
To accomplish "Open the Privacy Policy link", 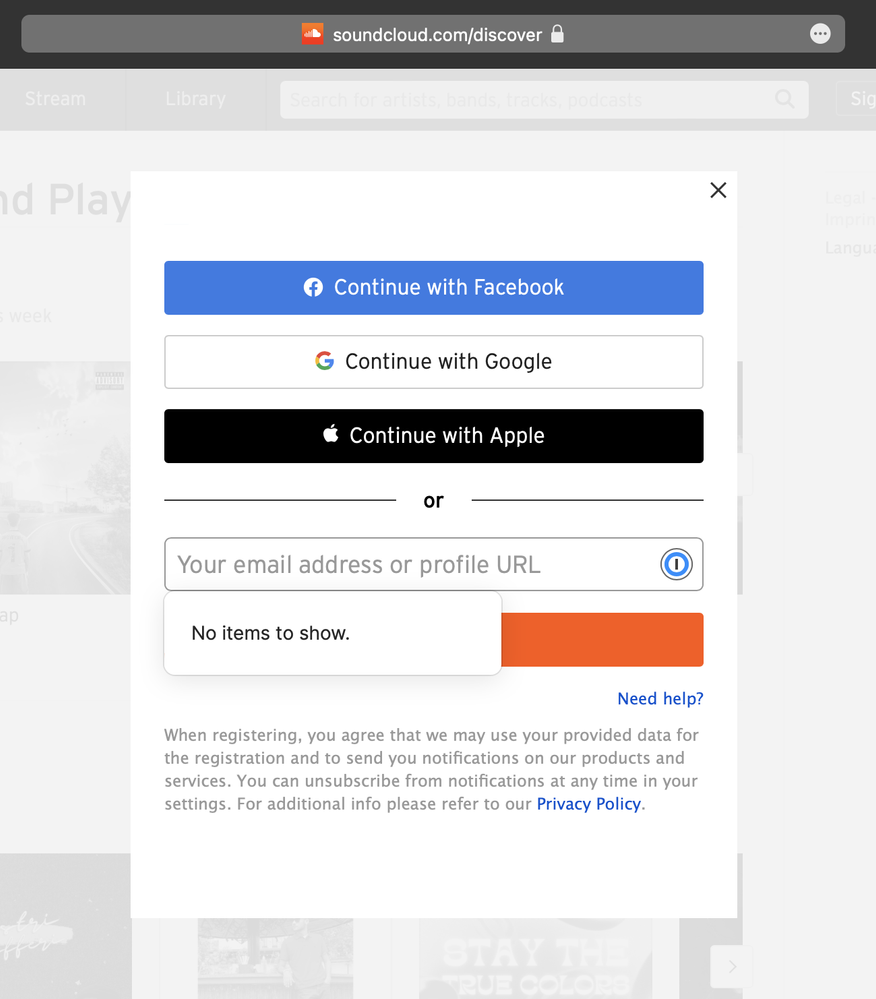I will coord(588,804).
